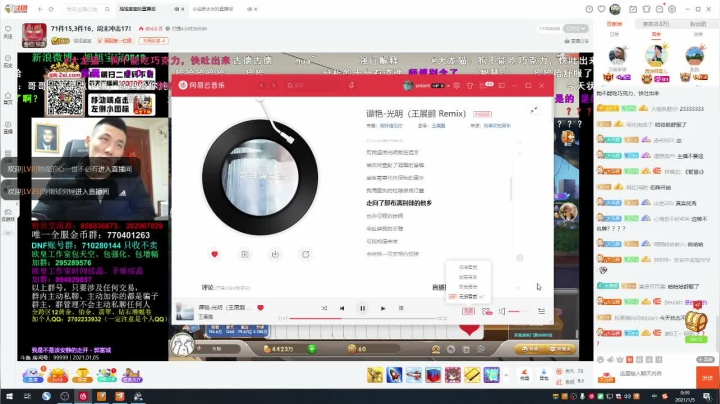Open the source link under the song title
The width and height of the screenshot is (720, 404).
497,126
